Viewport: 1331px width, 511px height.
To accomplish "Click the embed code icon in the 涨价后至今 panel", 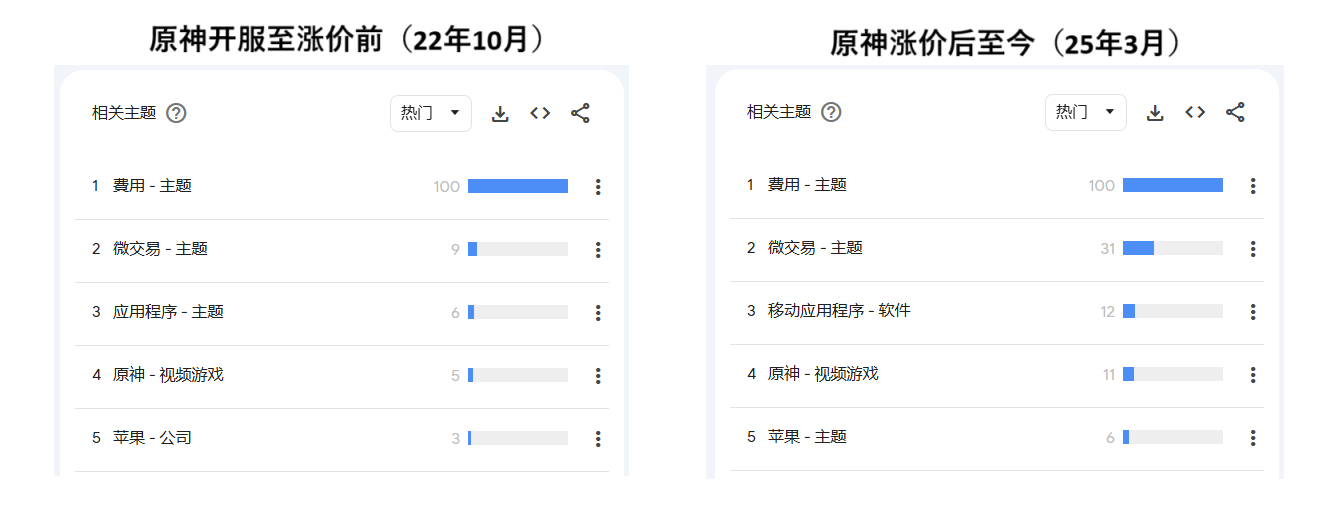I will click(1195, 112).
